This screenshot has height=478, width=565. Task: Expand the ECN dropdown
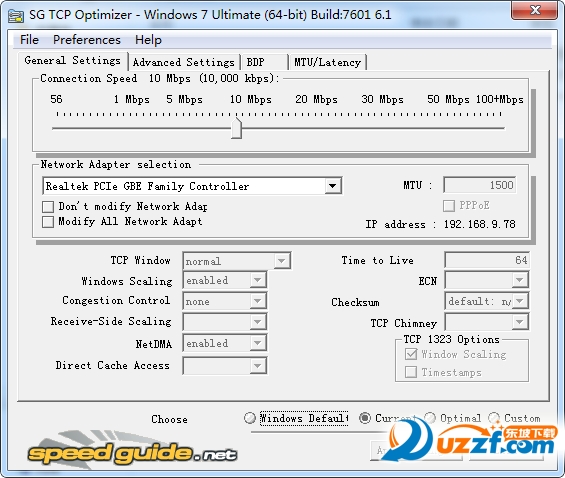pos(520,280)
